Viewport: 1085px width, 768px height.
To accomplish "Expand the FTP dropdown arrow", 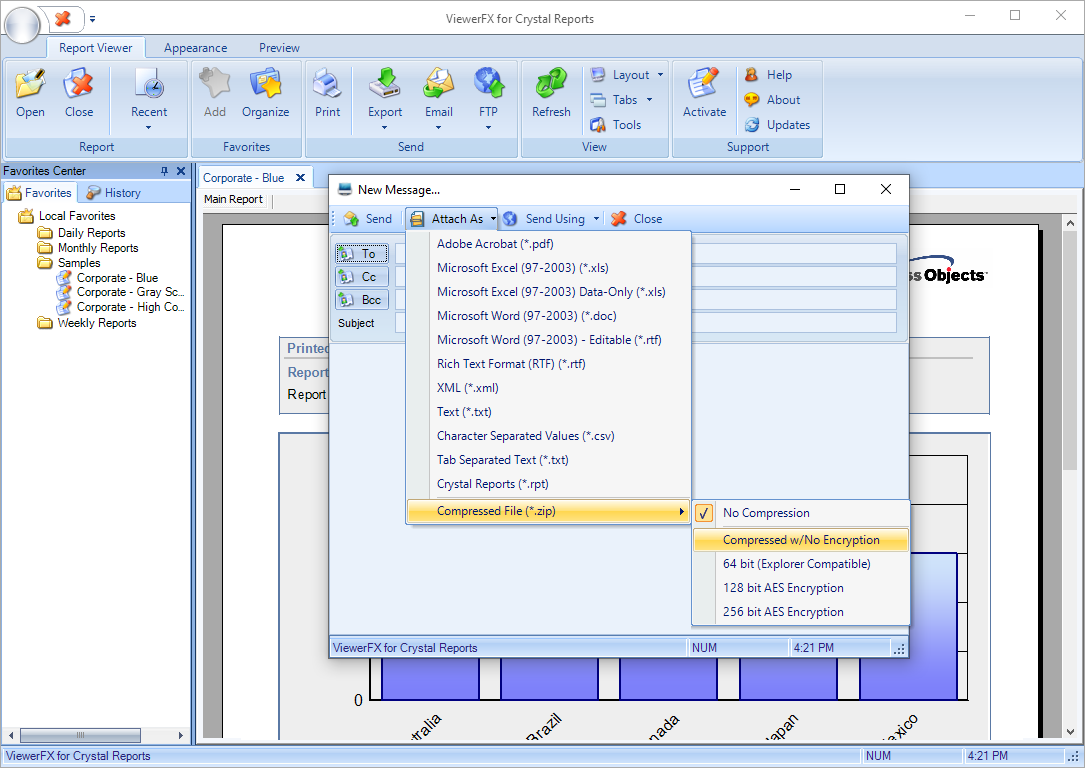I will pos(489,127).
